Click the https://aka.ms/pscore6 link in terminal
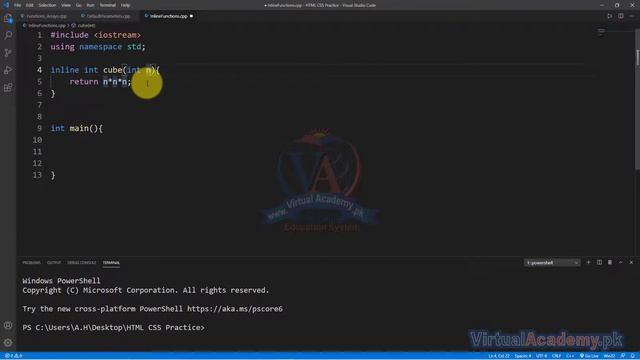 235,309
